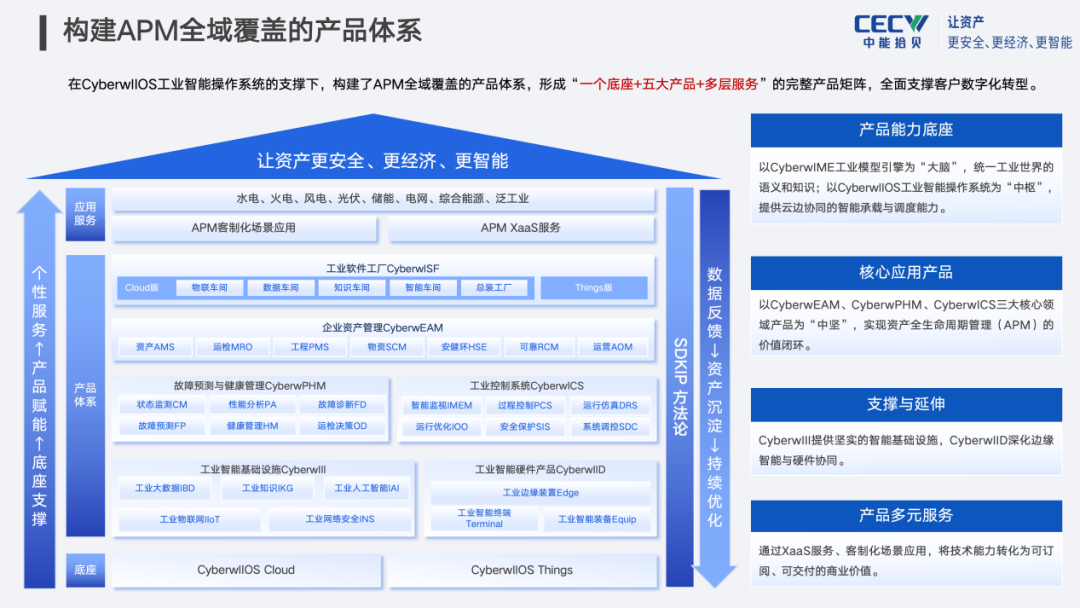Click the 智能监视IMEM box
Image resolution: width=1080 pixels, height=608 pixels.
pos(442,406)
